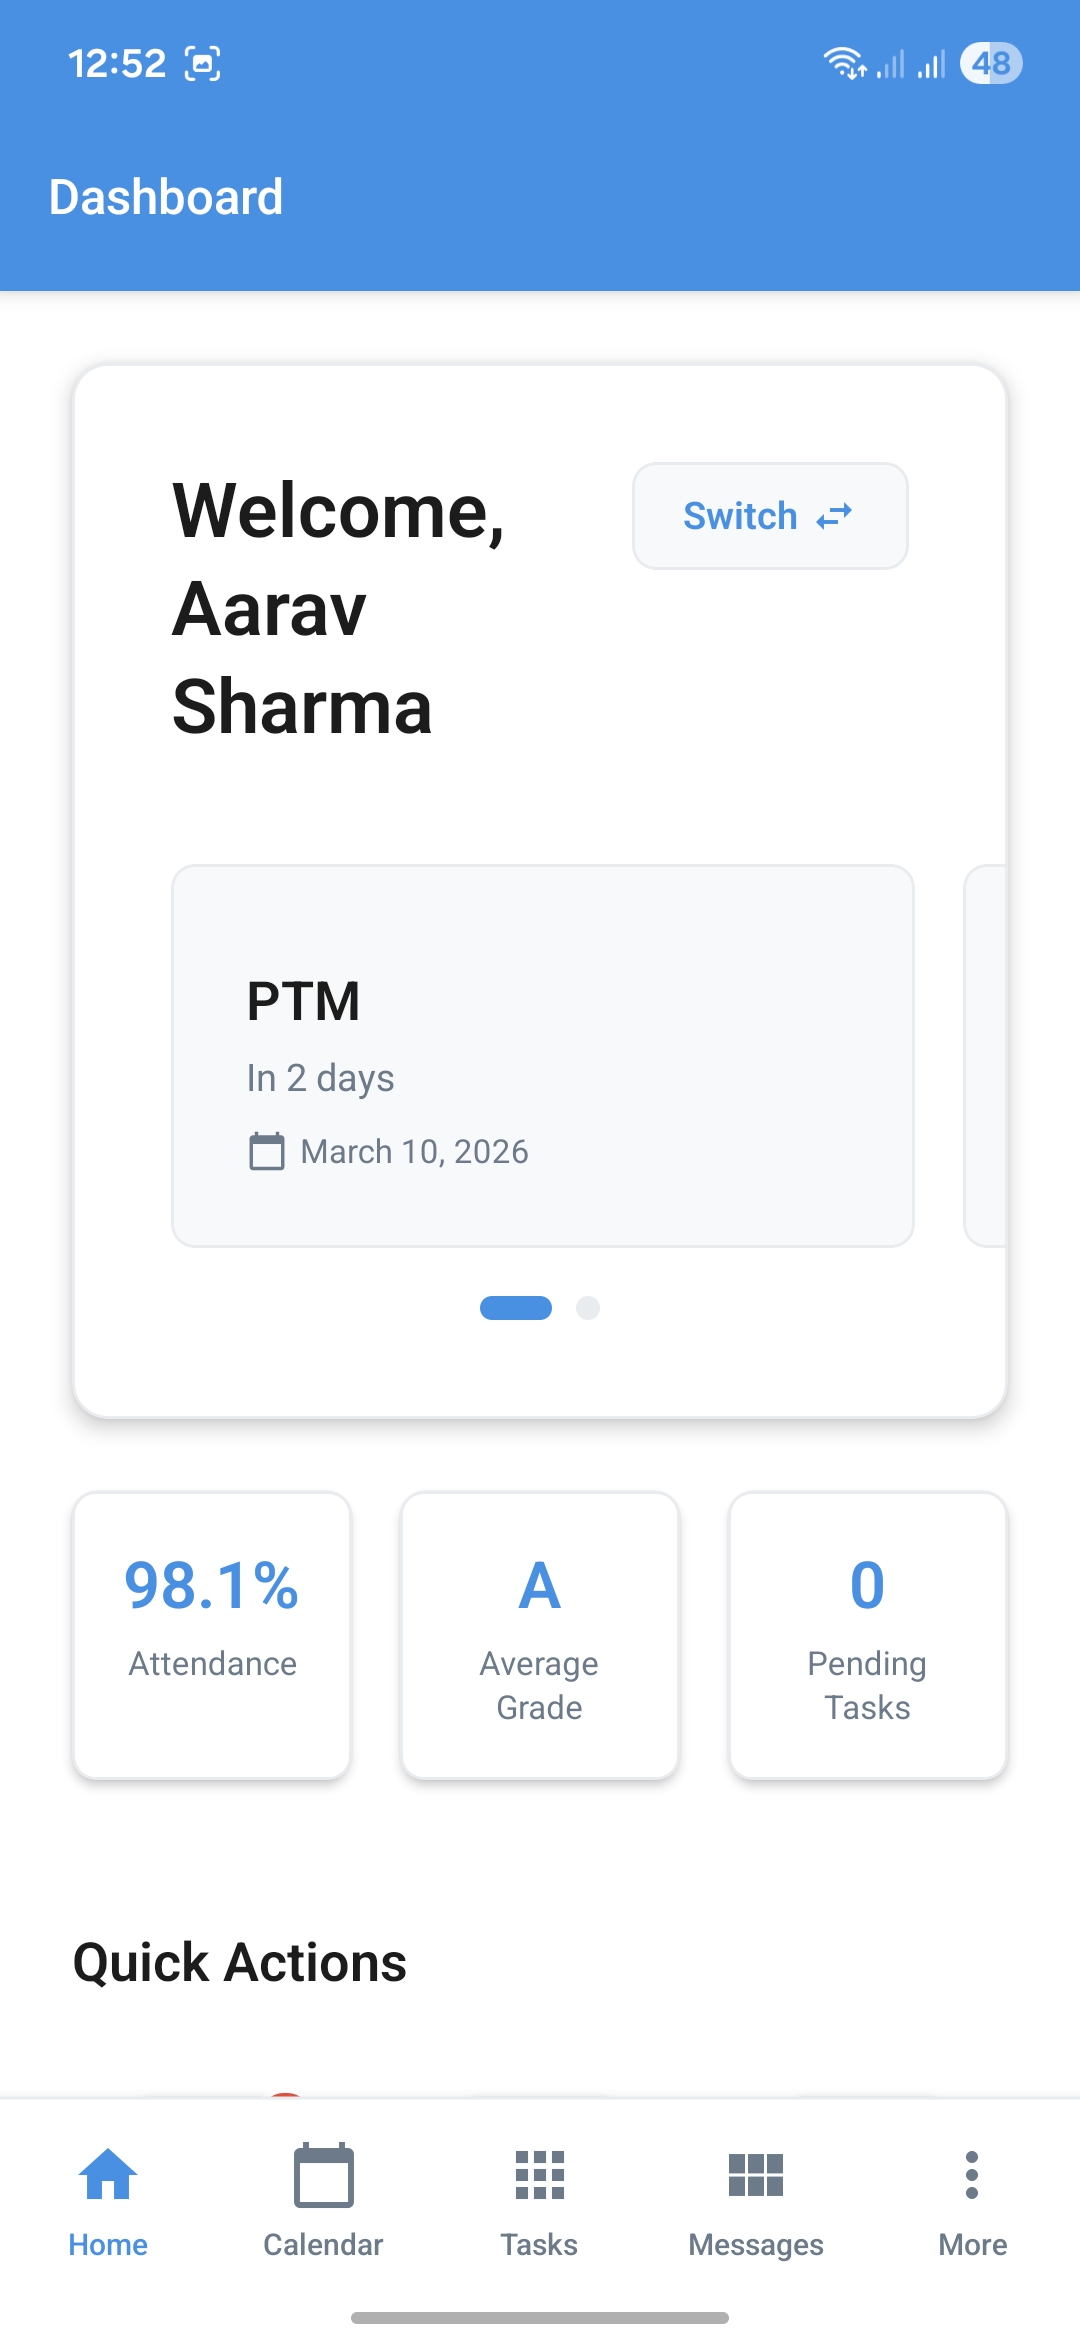Check the Pending Tasks count card
The height and width of the screenshot is (2340, 1080).
868,1633
